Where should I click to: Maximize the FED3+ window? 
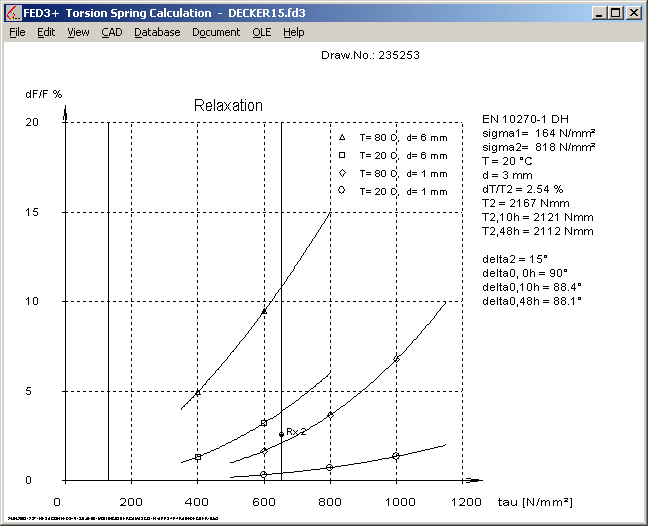click(615, 13)
